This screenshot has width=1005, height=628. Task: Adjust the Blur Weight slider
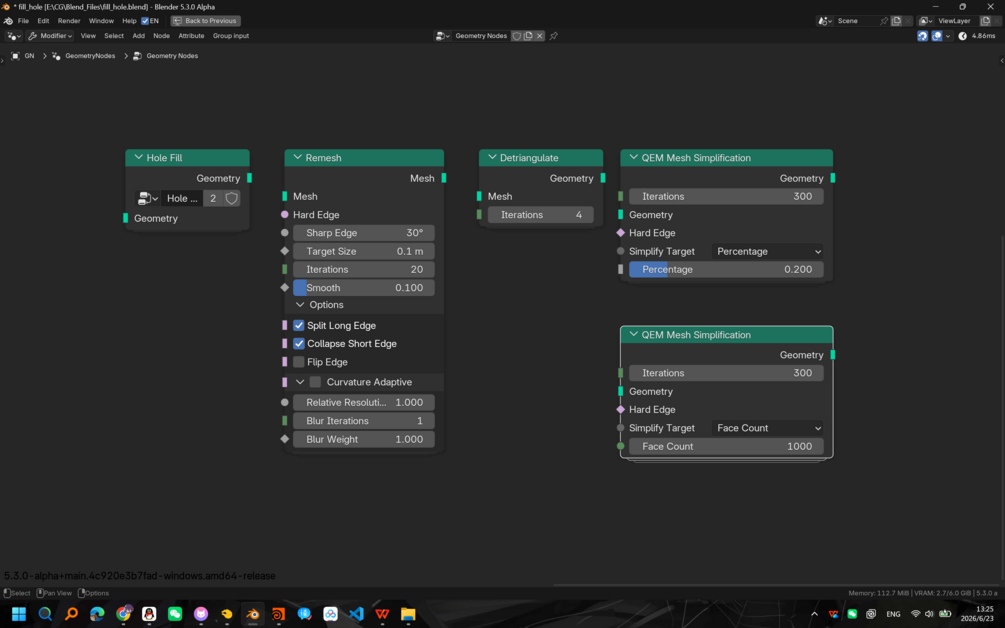click(363, 439)
